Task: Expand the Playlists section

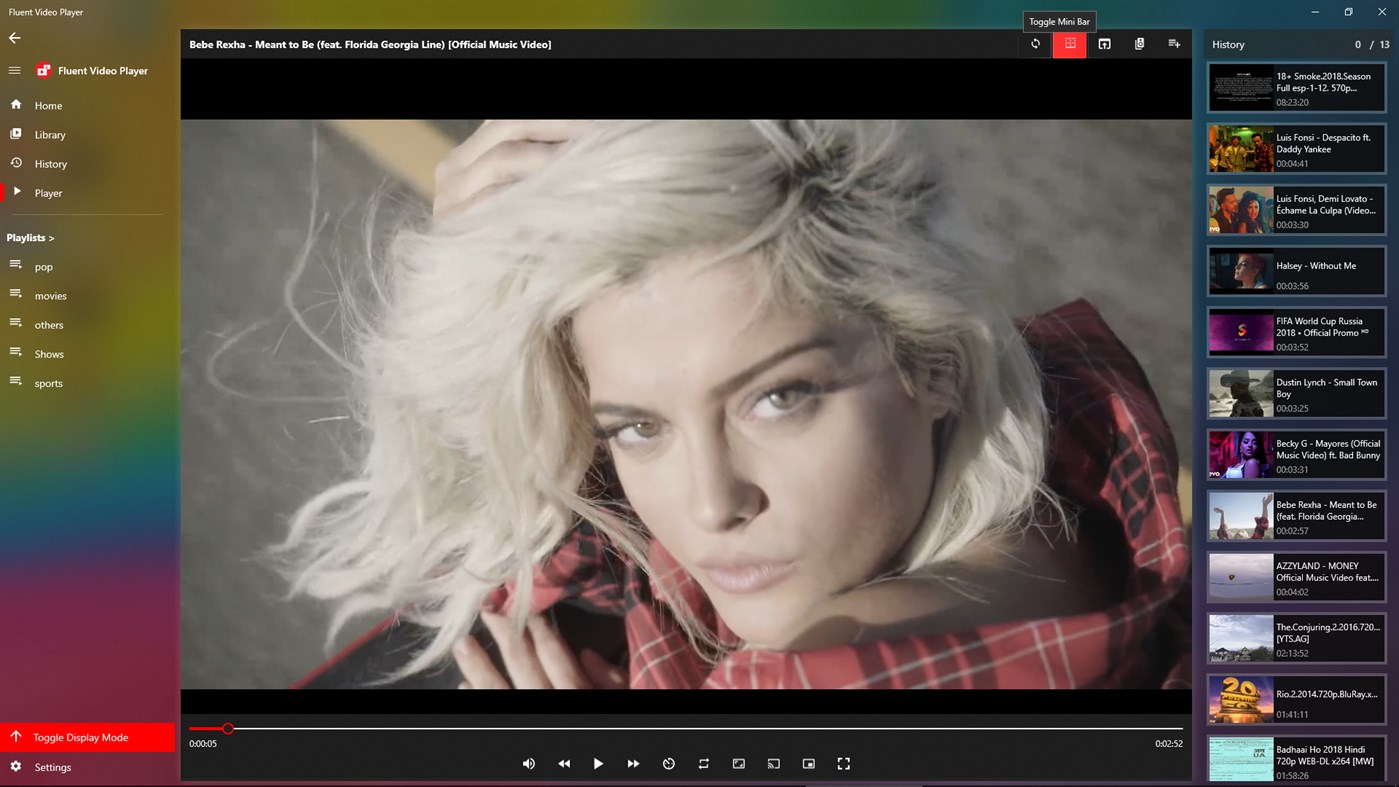Action: 30,237
